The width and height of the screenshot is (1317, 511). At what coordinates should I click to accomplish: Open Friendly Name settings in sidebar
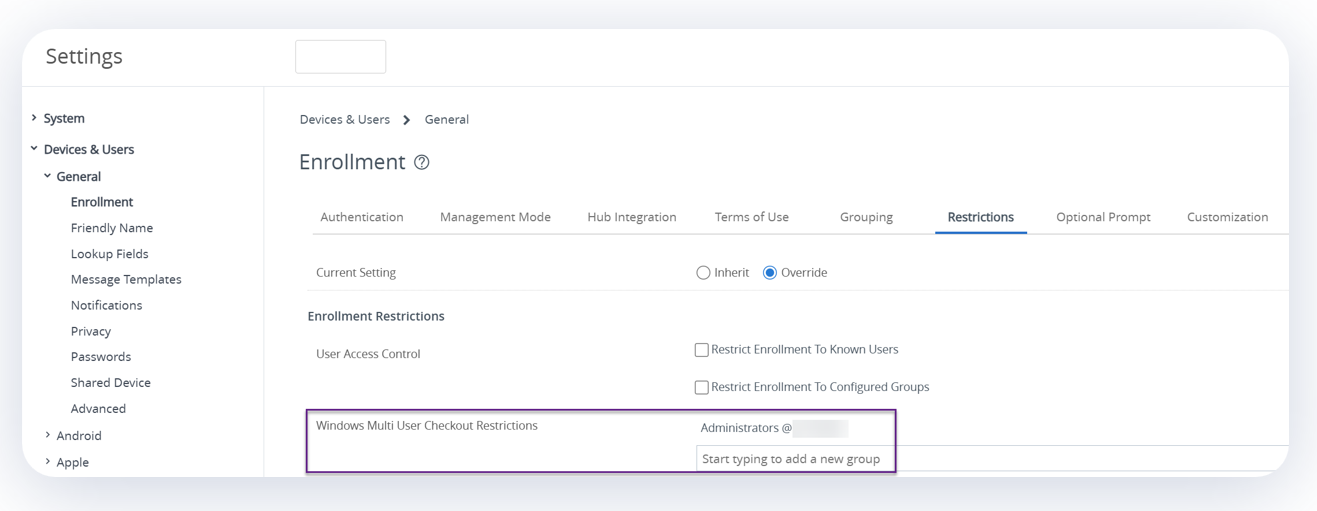[x=112, y=228]
